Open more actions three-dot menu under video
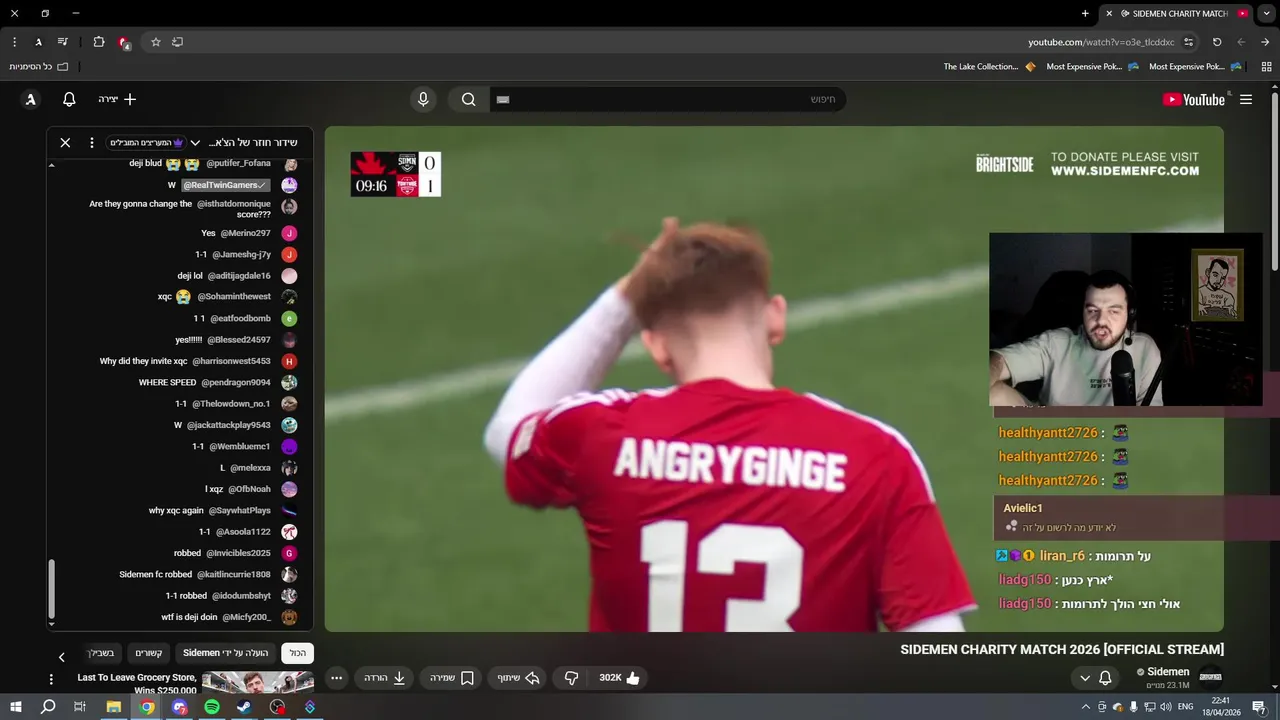The height and width of the screenshot is (720, 1280). (x=337, y=678)
